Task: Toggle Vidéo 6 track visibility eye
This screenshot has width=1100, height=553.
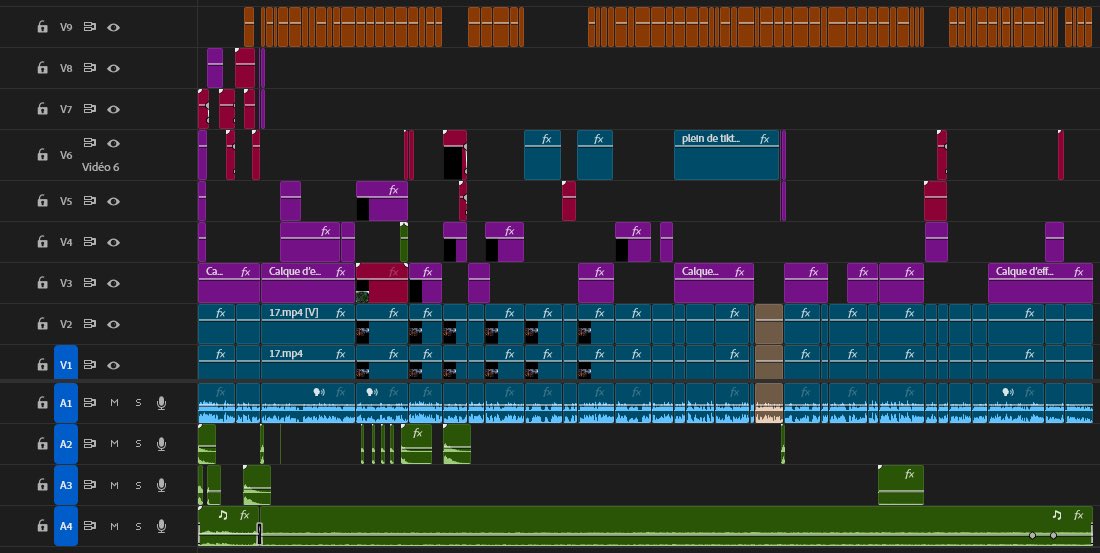Action: tap(114, 143)
